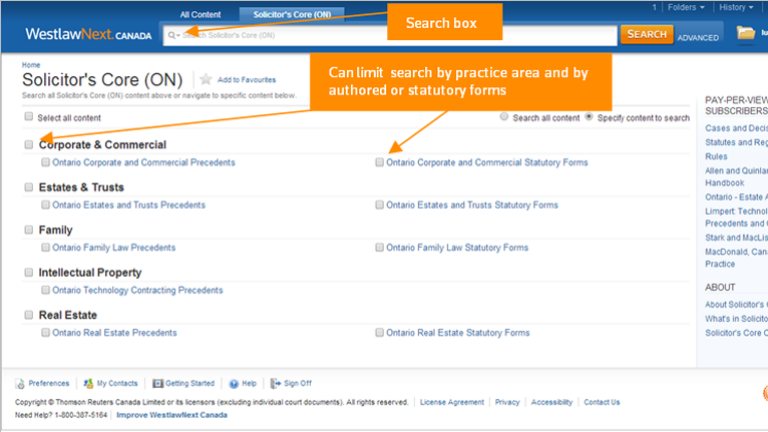
Task: Open Ontario Estates and Trusts Precedents link
Action: pyautogui.click(x=129, y=205)
